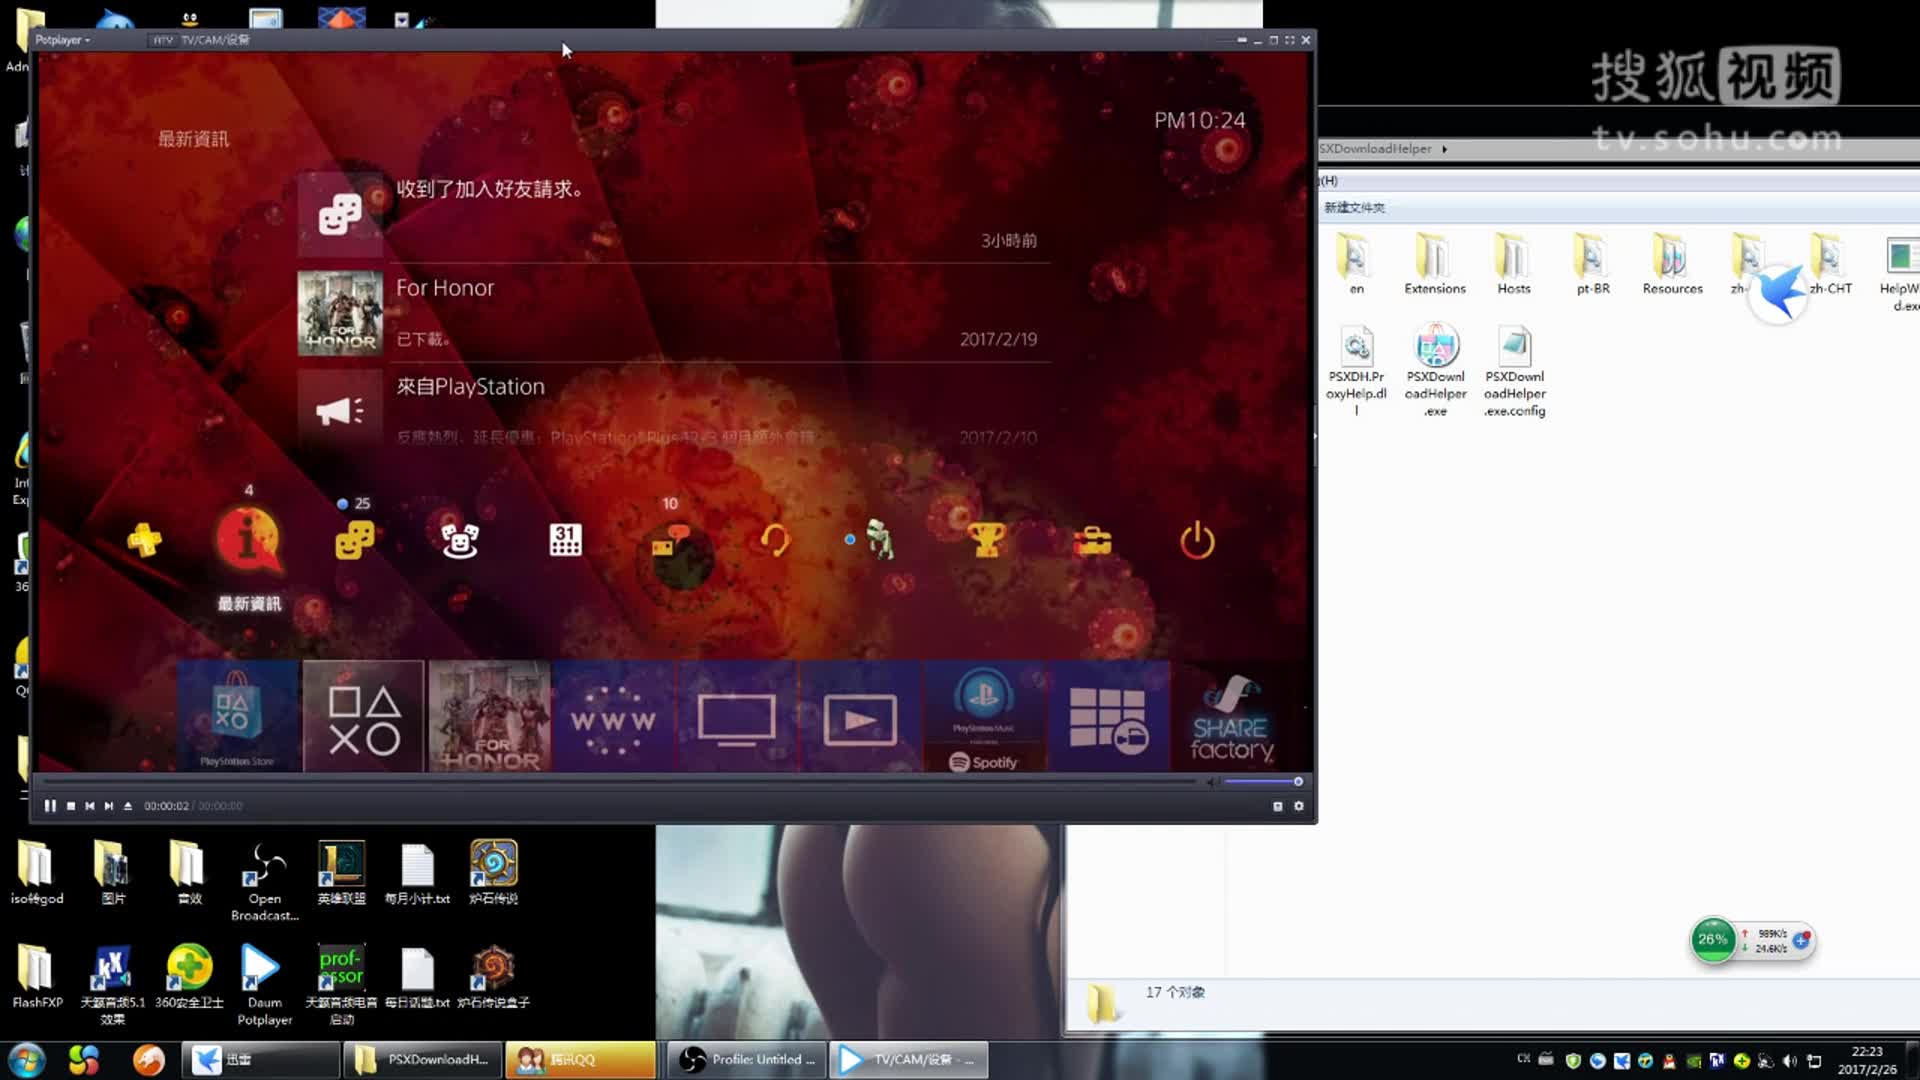The height and width of the screenshot is (1080, 1920).
Task: Click the 新建文件夹 button in Explorer
Action: click(x=1352, y=207)
